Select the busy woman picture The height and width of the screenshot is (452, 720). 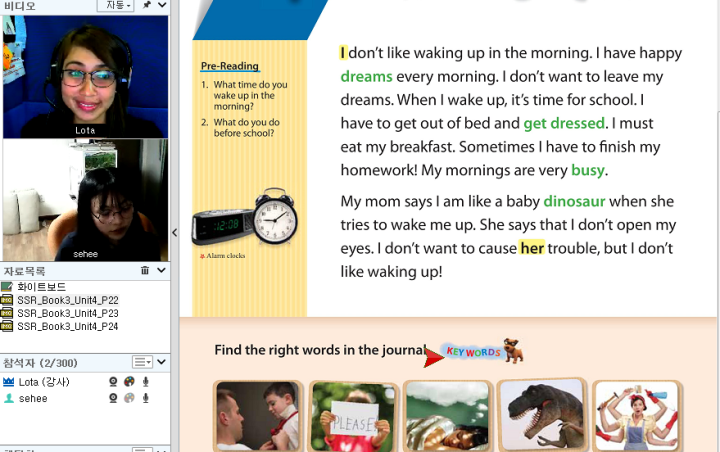(x=637, y=415)
